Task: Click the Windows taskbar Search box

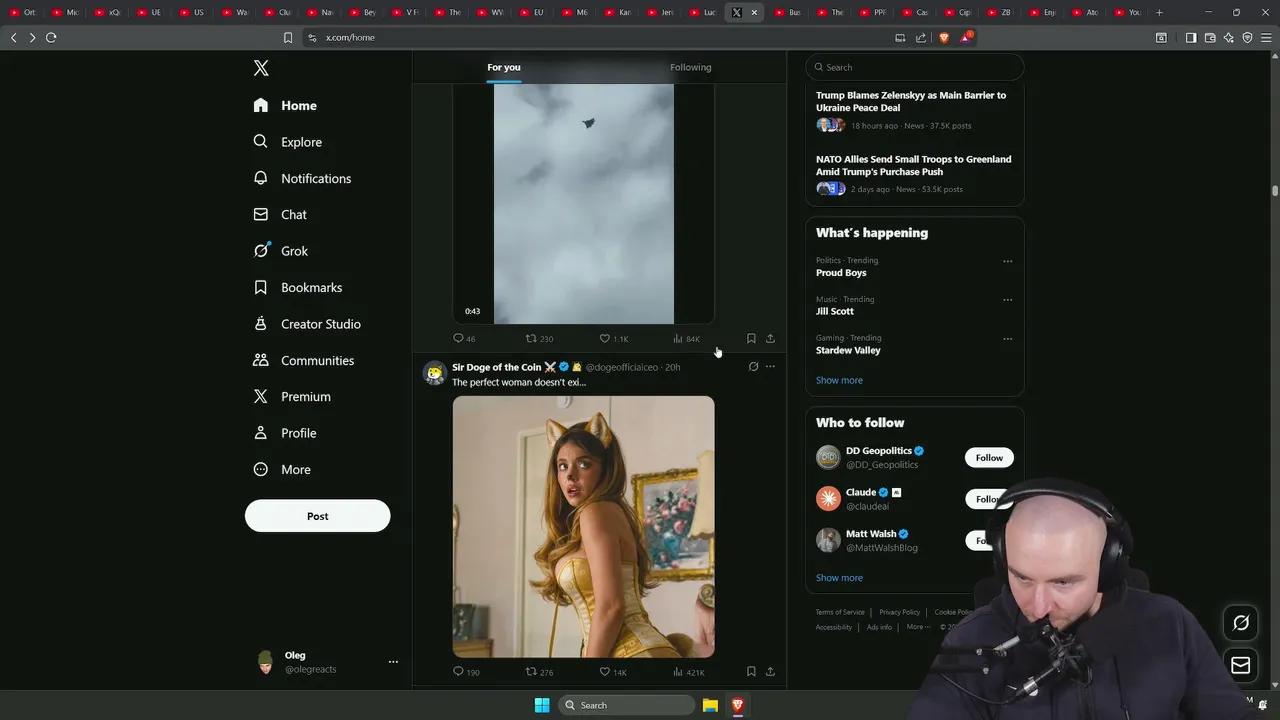Action: point(626,705)
